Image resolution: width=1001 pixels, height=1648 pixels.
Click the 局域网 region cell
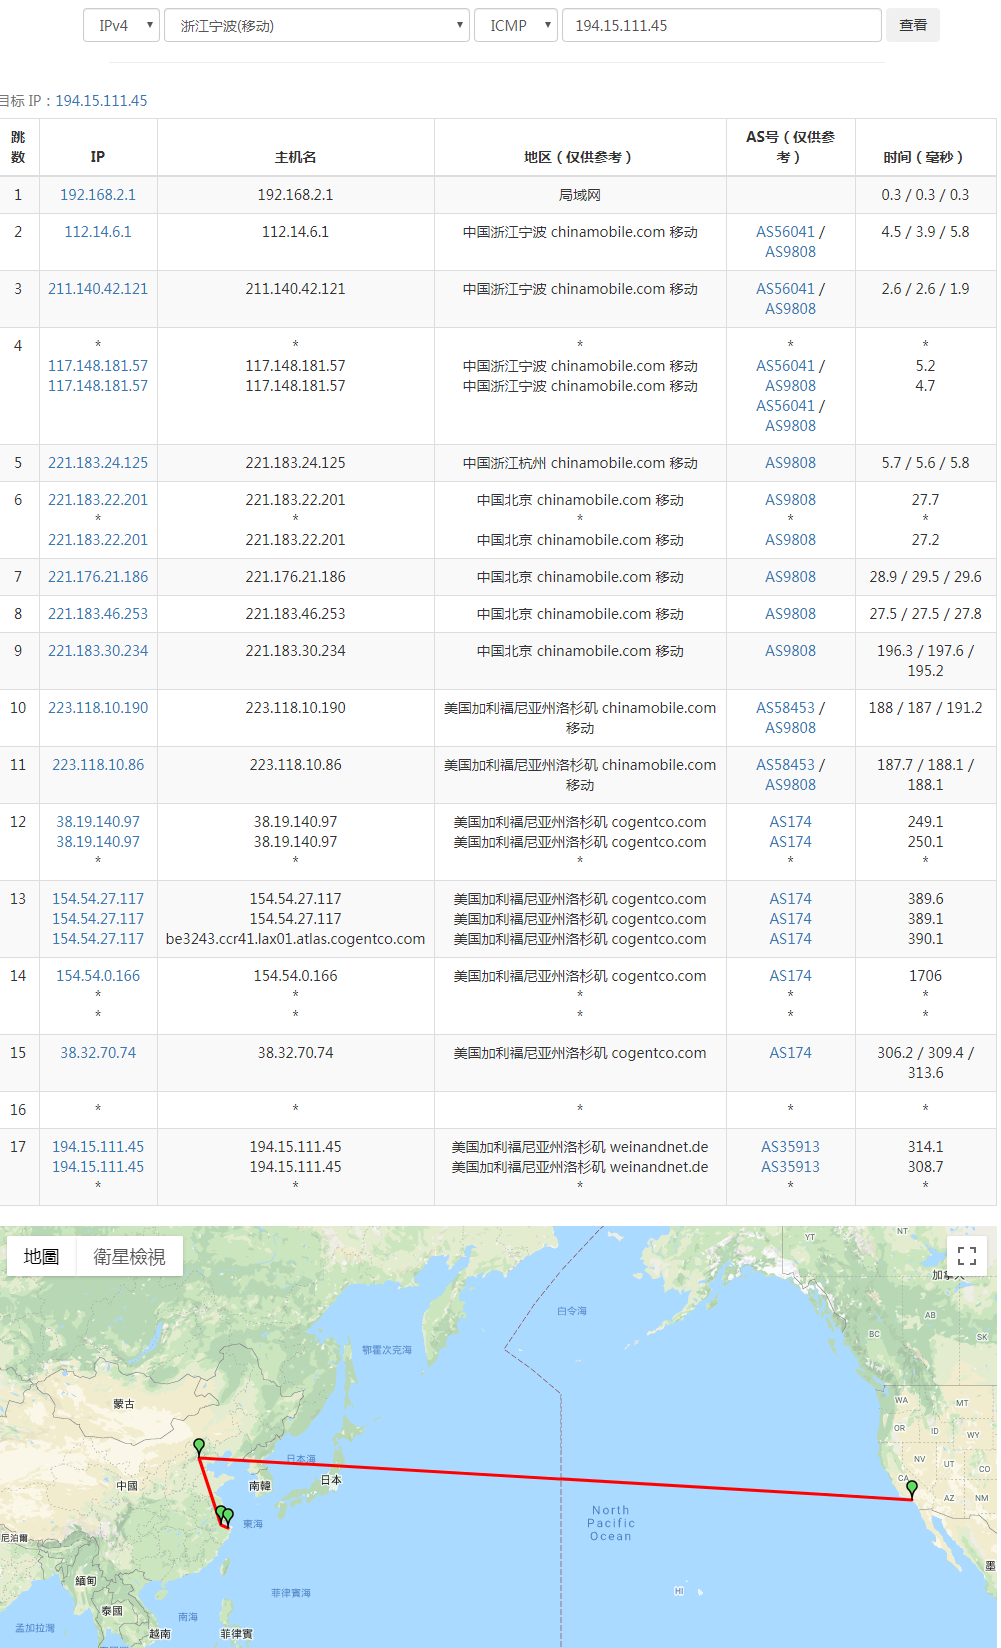tap(580, 195)
